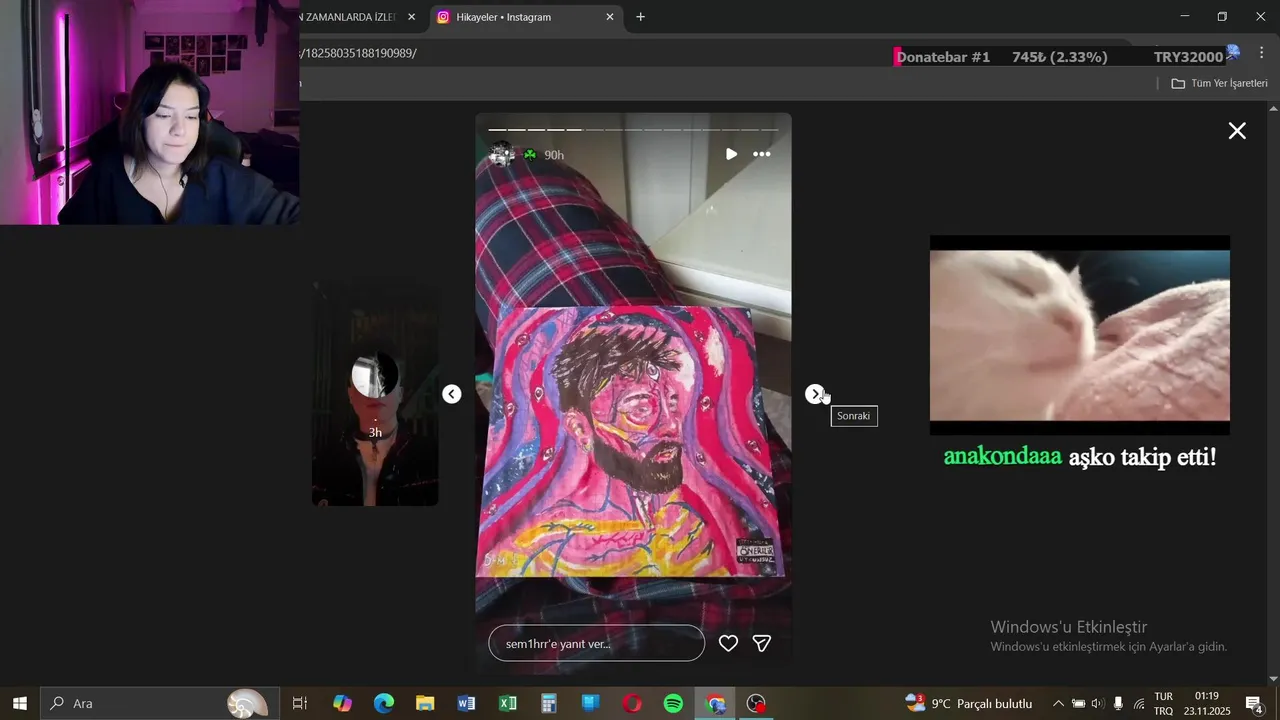
Task: Play the paused Instagram story
Action: point(731,154)
